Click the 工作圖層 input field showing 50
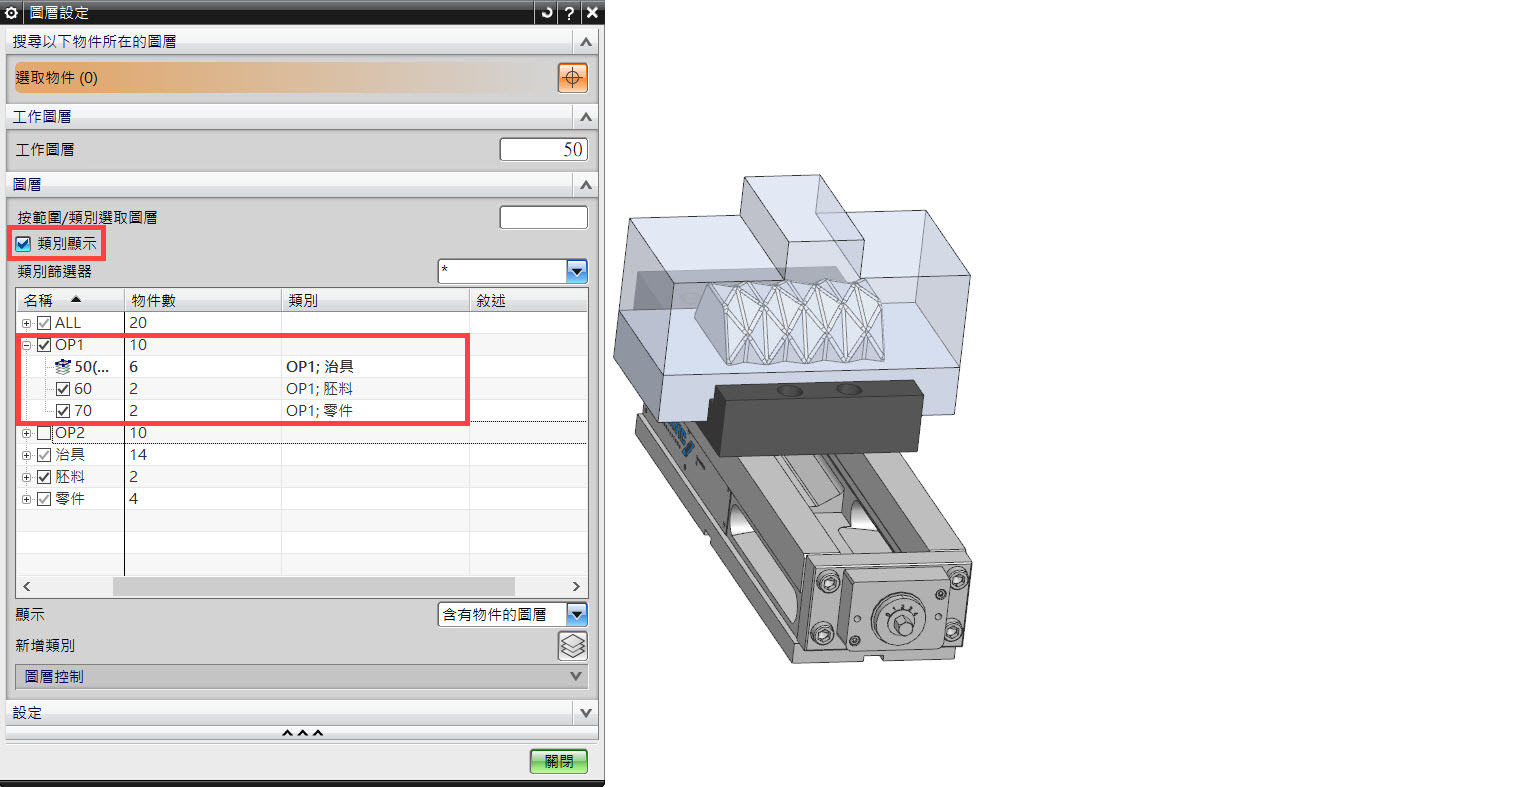 point(544,149)
